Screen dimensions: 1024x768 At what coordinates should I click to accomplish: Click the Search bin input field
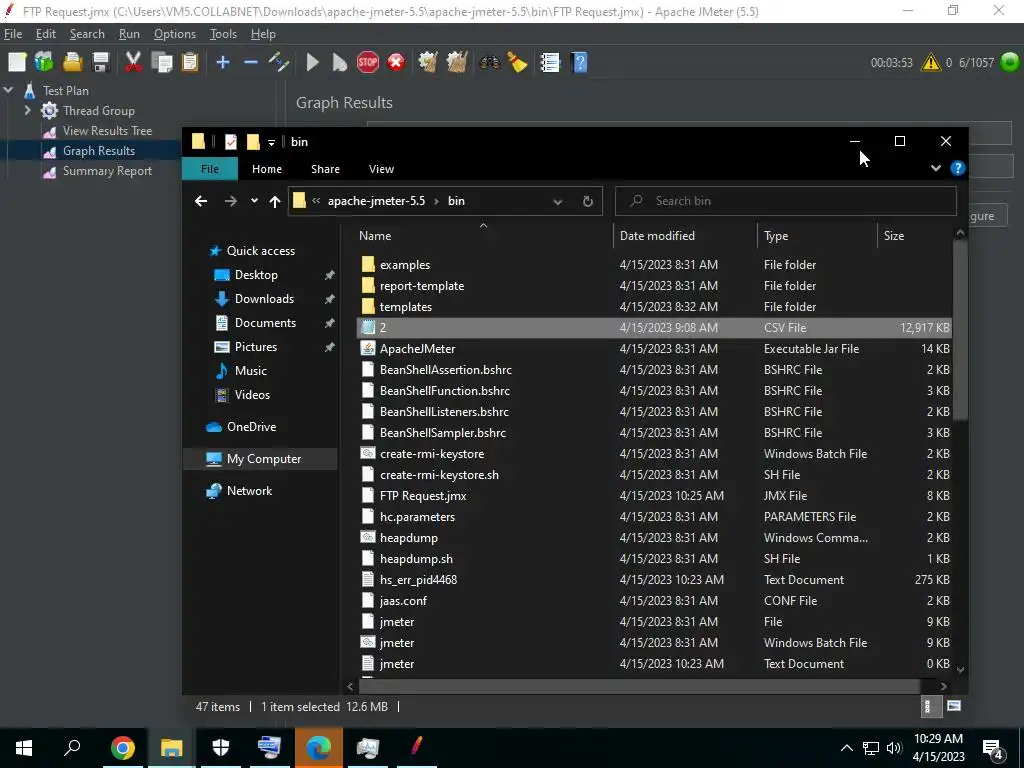tap(786, 201)
